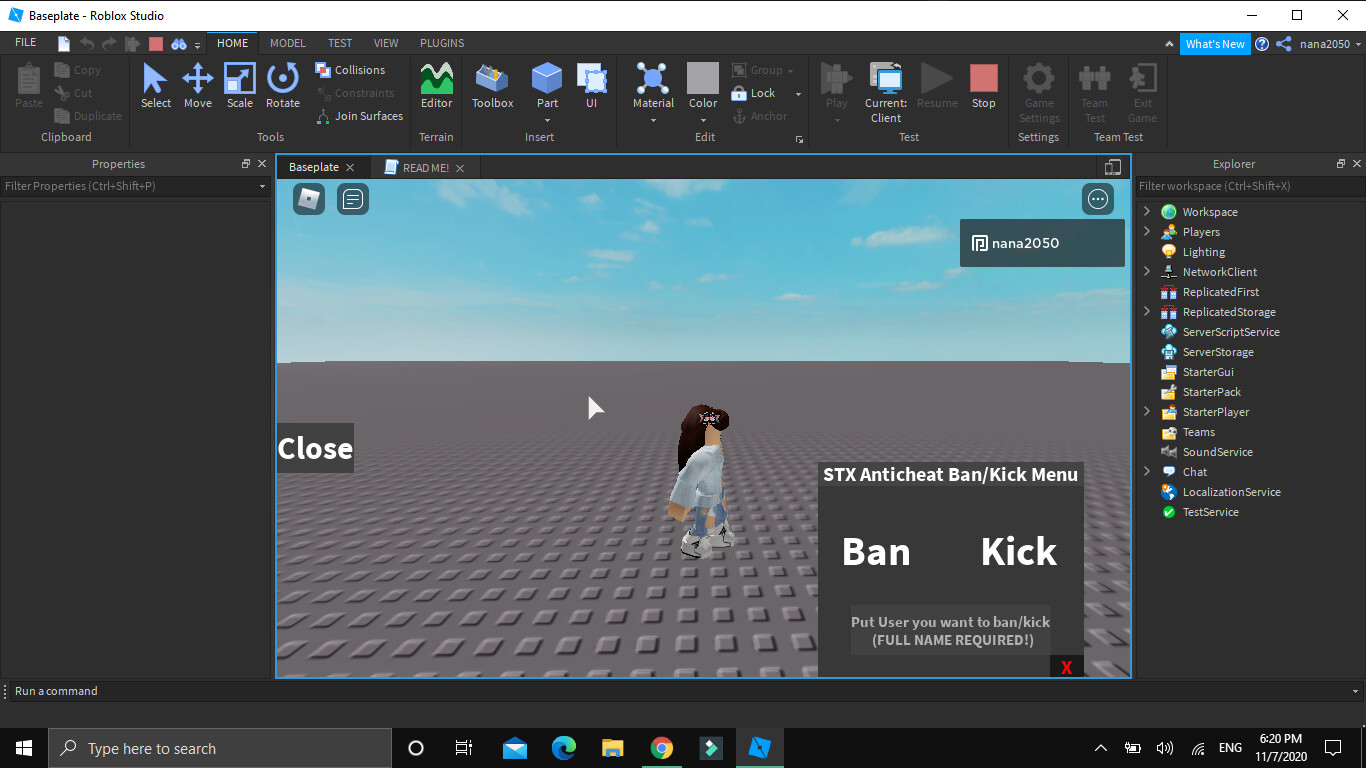Open the Toolbox panel
This screenshot has height=768, width=1366.
coord(492,85)
